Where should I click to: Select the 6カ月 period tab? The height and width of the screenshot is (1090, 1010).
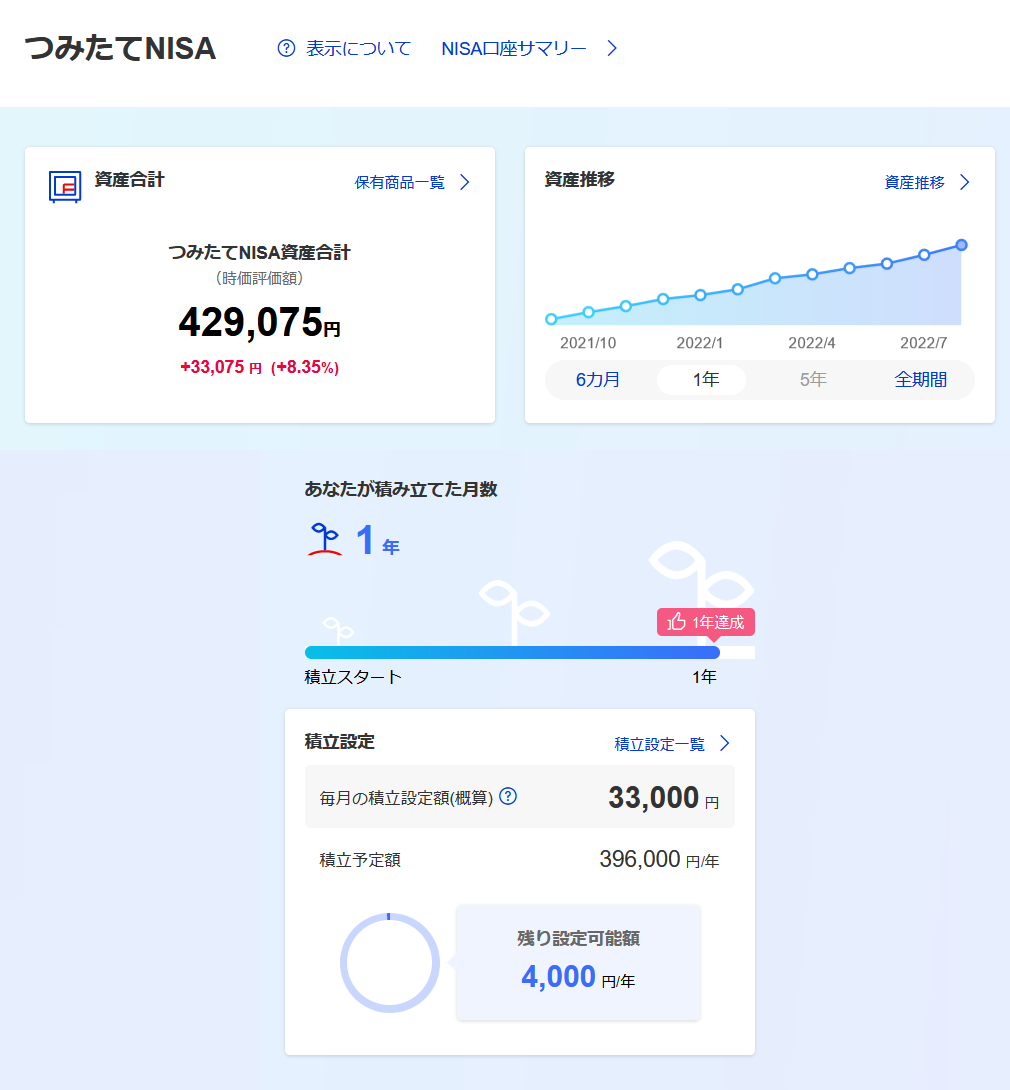(598, 380)
